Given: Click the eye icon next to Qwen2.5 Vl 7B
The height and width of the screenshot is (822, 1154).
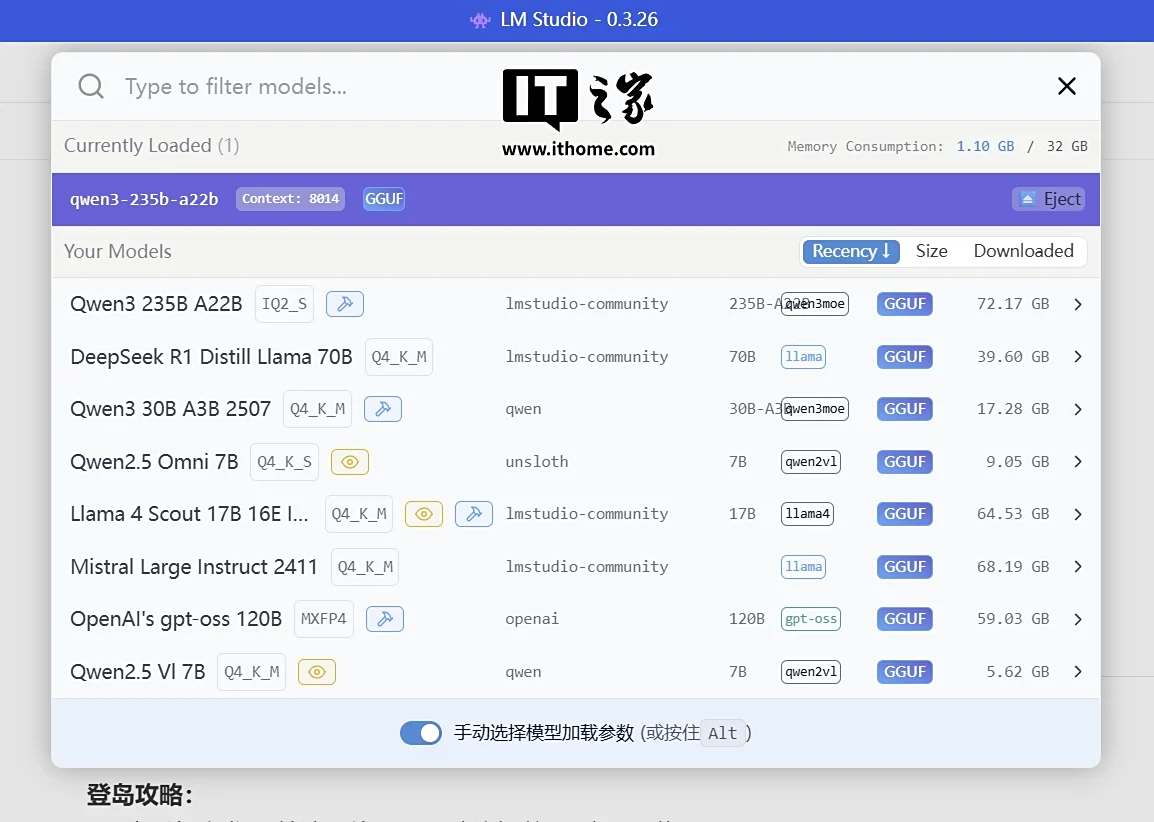Looking at the screenshot, I should 317,671.
